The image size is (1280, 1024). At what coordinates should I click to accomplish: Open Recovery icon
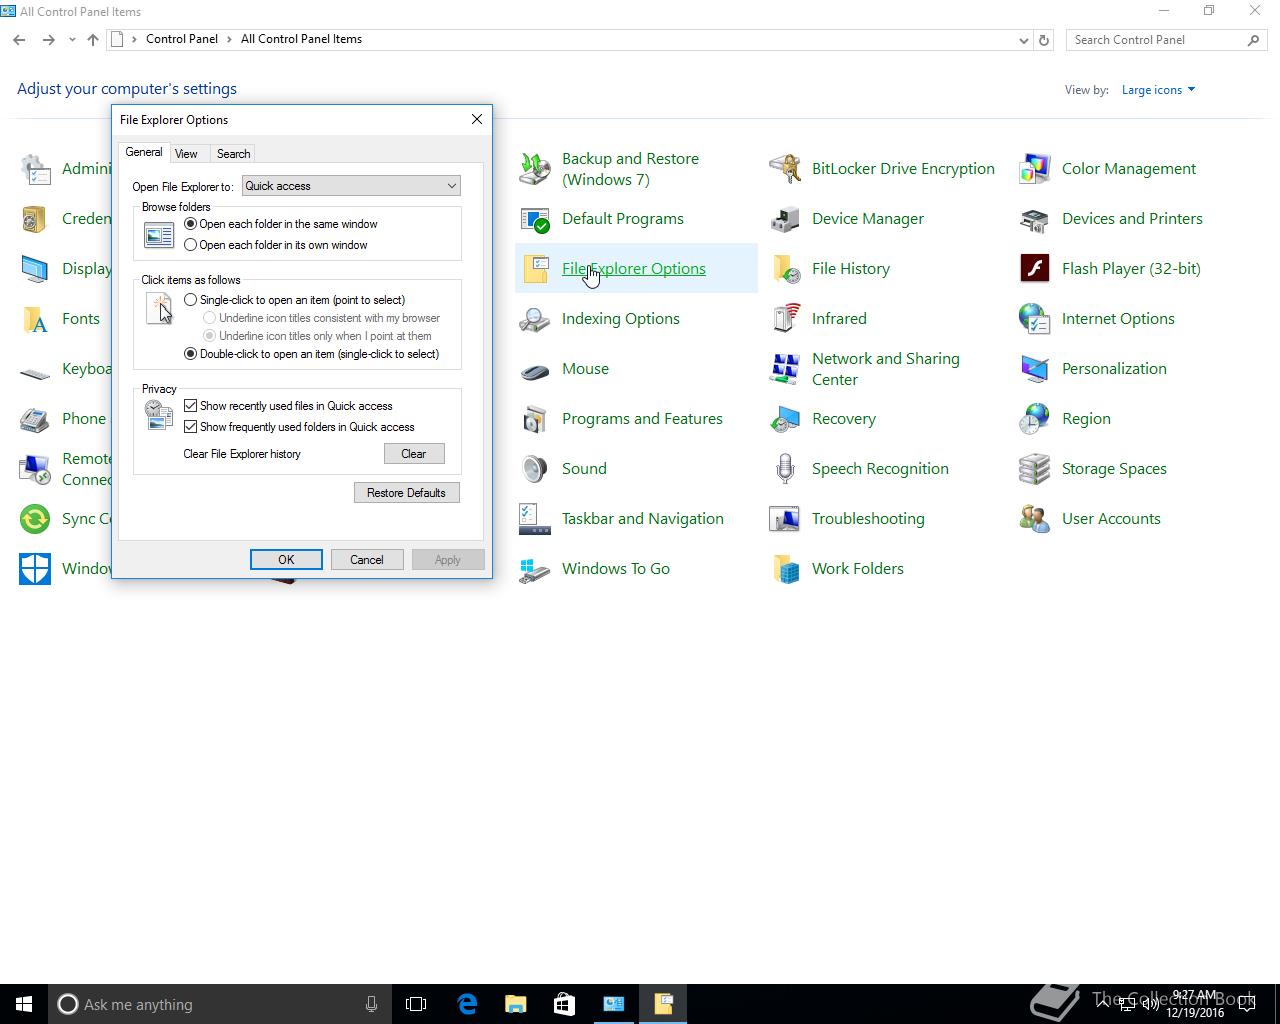click(785, 419)
